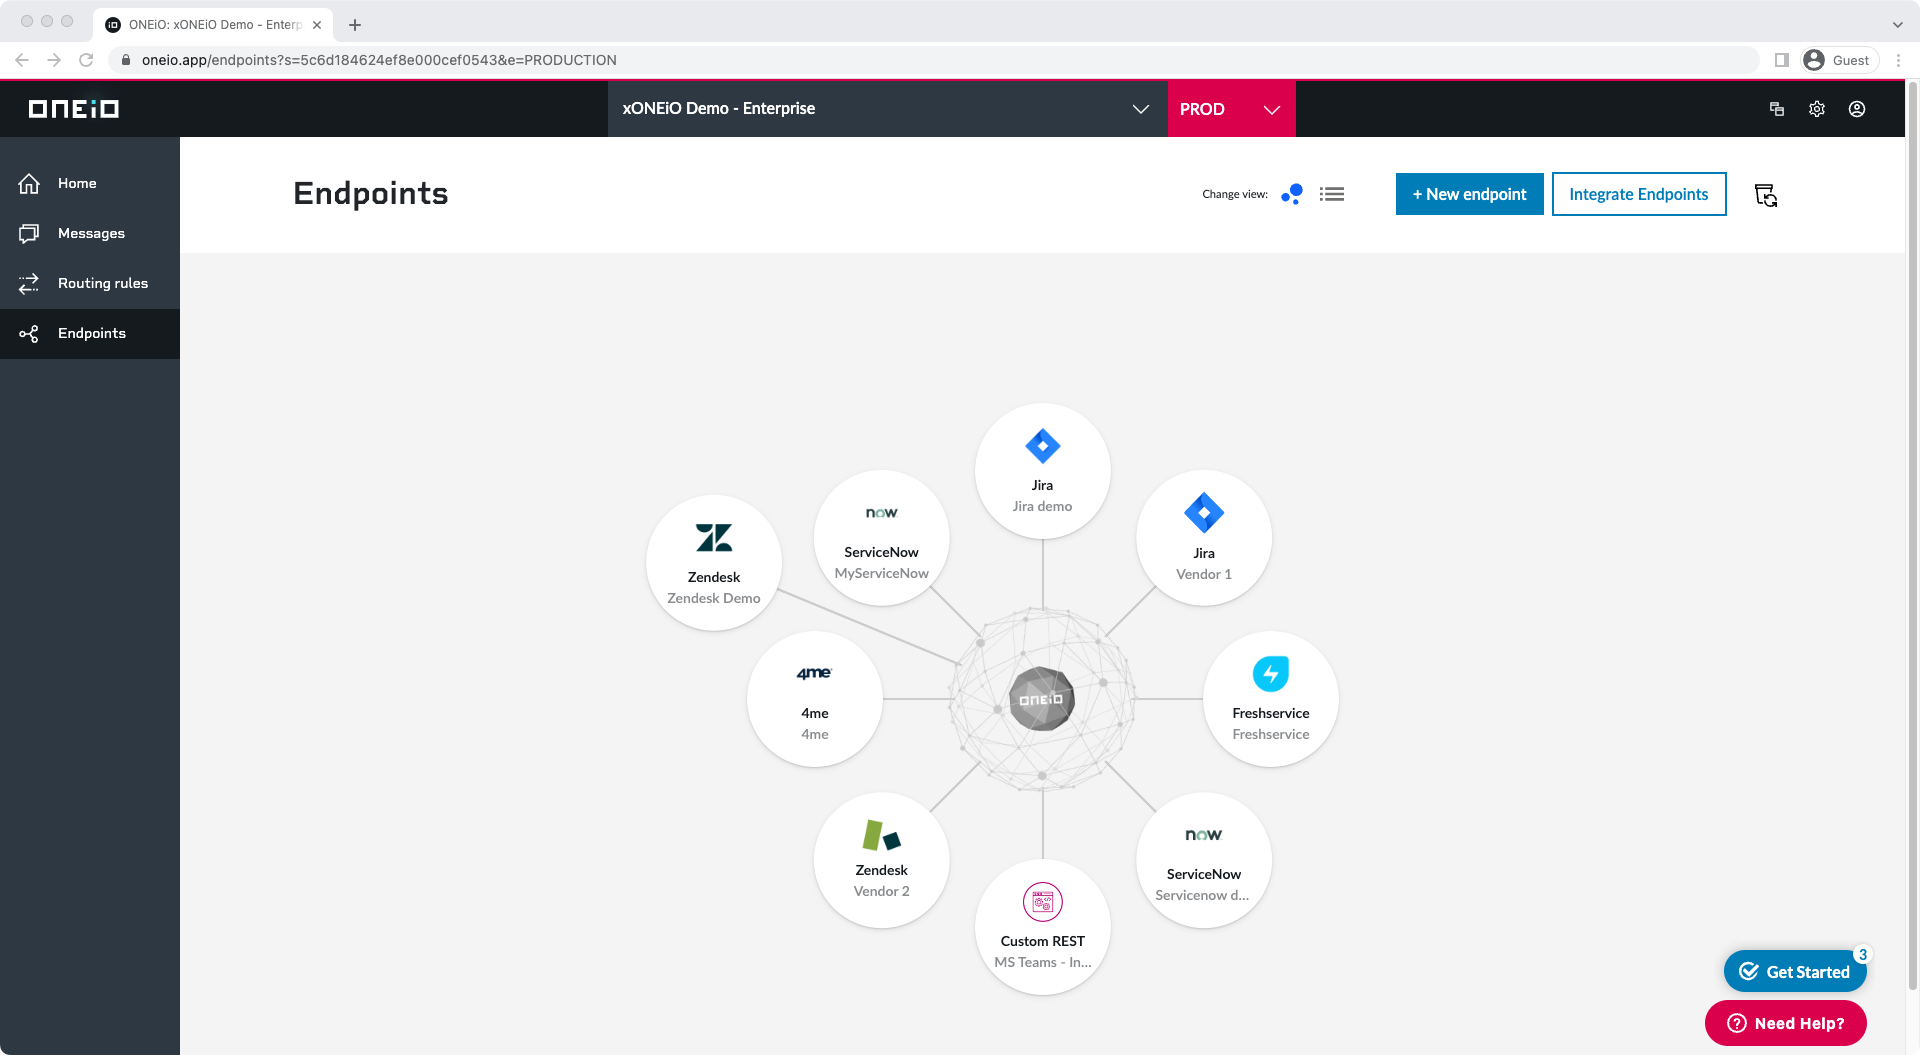The height and width of the screenshot is (1055, 1920).
Task: Open the Get Started checklist with badge 3
Action: pos(1794,971)
